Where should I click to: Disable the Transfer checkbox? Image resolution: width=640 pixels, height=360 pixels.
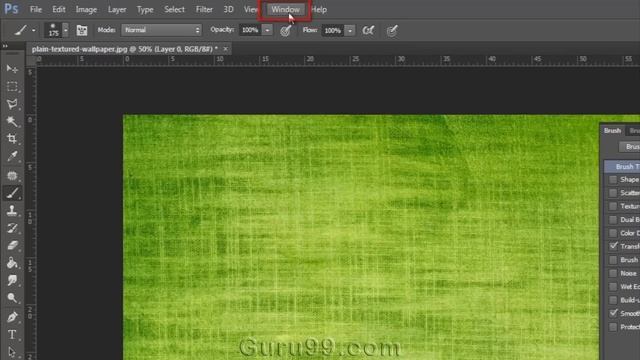613,246
